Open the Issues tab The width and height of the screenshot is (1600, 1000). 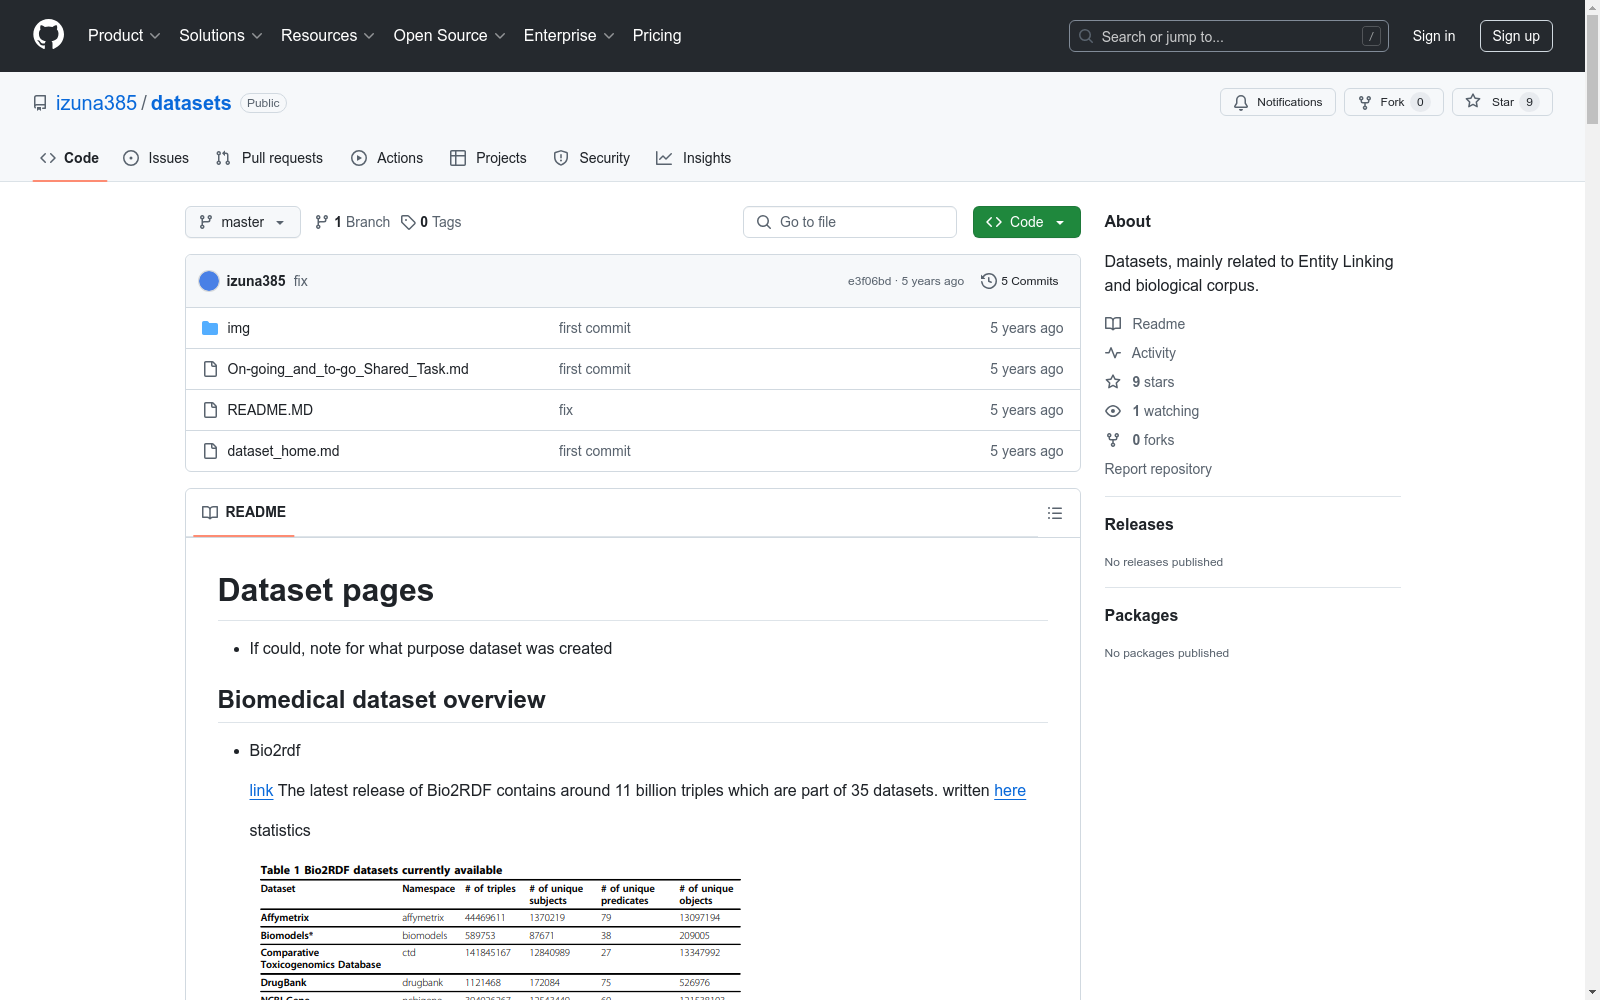(x=156, y=158)
